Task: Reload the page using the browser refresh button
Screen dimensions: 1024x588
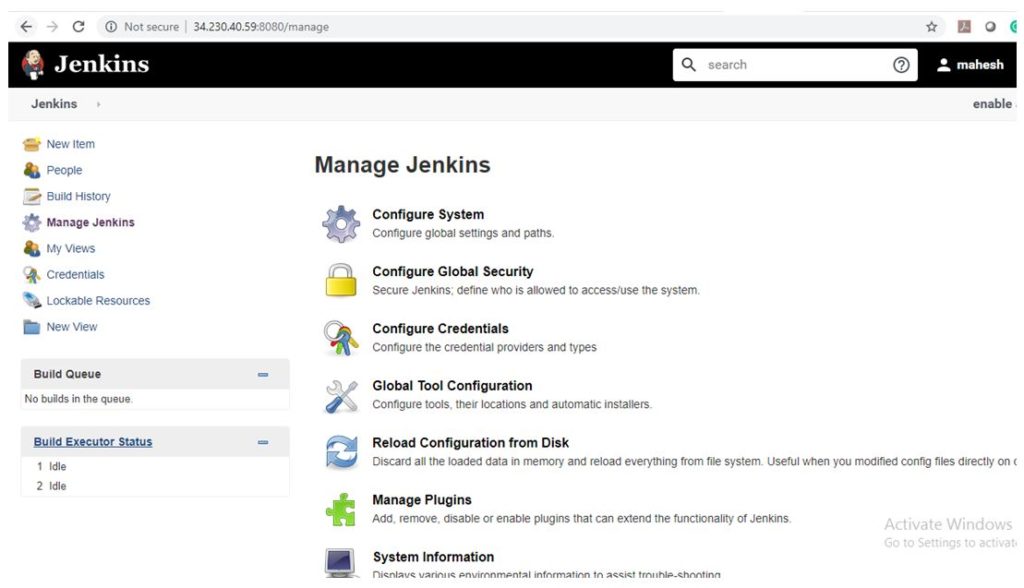Action: click(x=78, y=27)
